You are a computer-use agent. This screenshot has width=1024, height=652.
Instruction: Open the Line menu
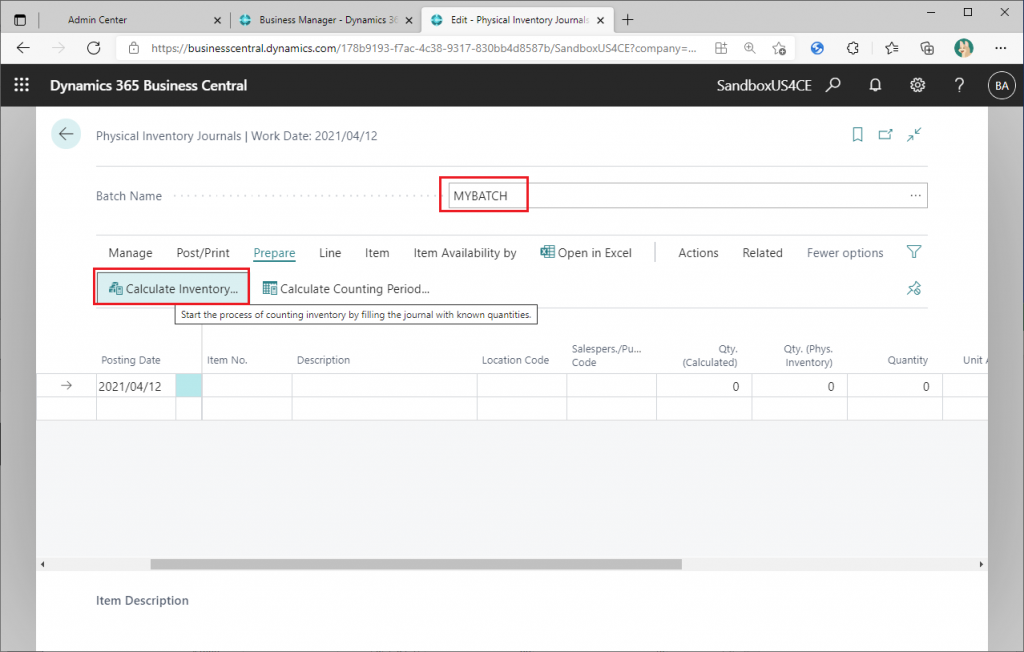[330, 253]
